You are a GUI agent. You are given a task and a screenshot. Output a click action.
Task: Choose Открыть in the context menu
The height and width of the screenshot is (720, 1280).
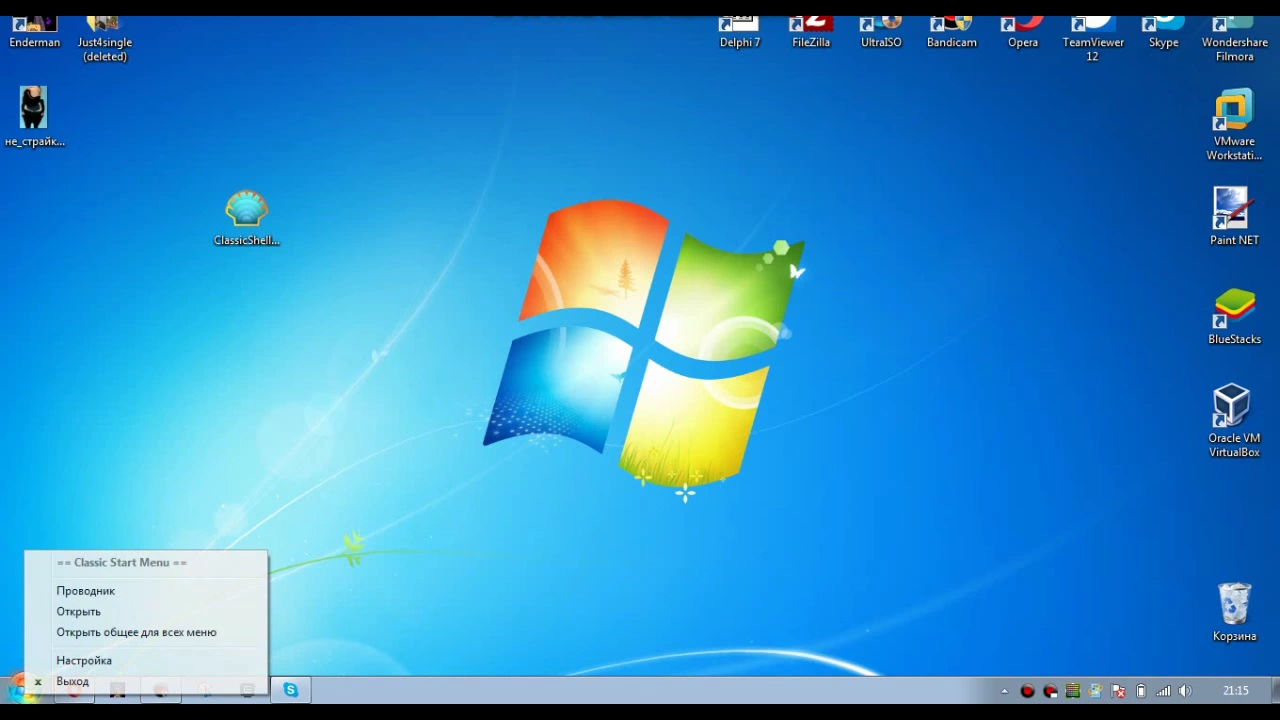pyautogui.click(x=146, y=612)
